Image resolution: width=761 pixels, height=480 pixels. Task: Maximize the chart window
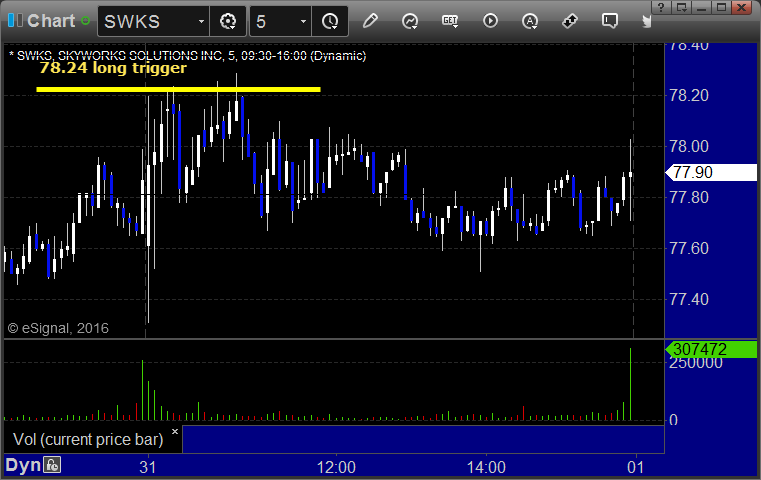[722, 7]
